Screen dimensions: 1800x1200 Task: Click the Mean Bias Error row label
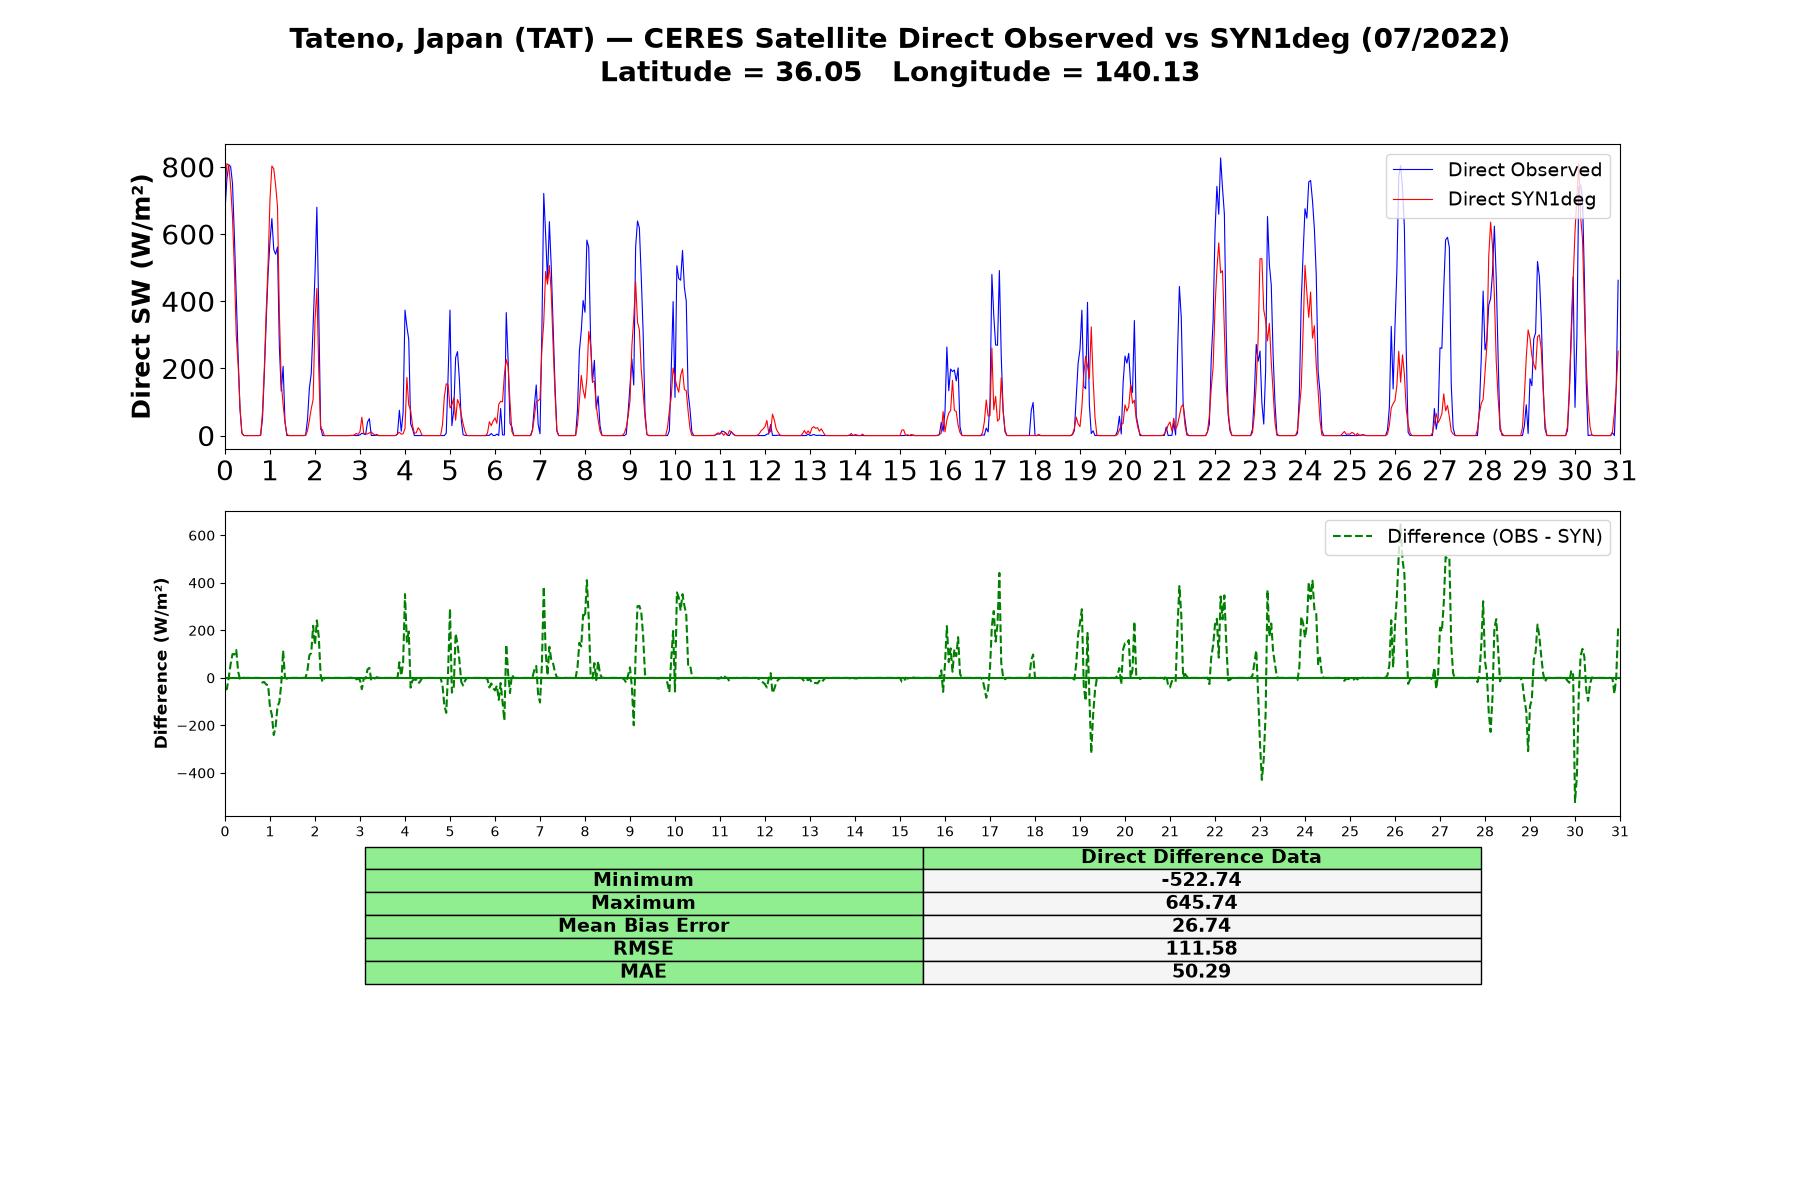click(x=644, y=926)
